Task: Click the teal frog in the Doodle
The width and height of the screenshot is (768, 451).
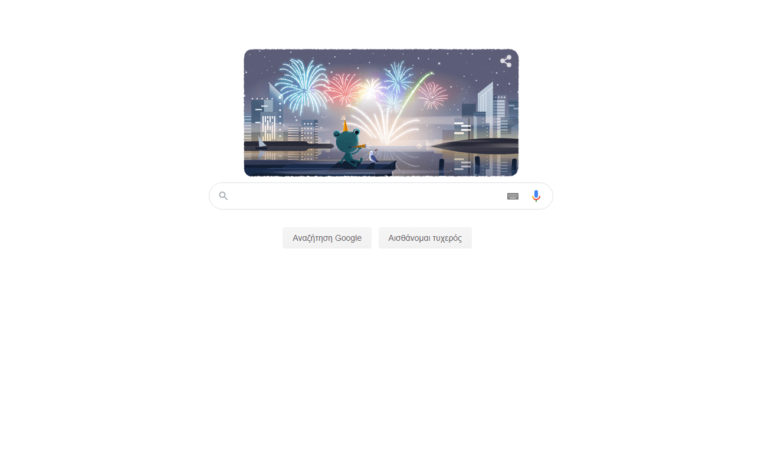Action: pyautogui.click(x=348, y=147)
